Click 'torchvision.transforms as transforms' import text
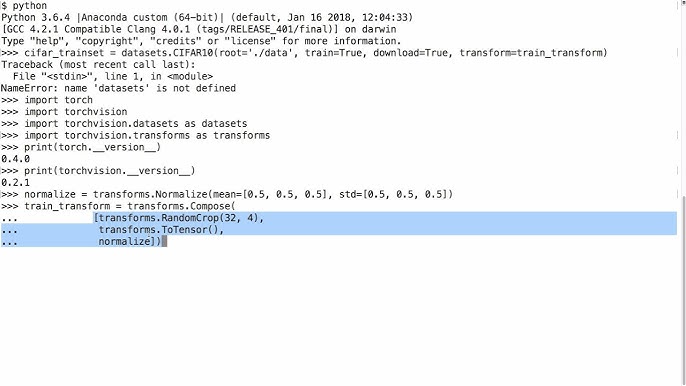686x386 pixels. (167, 135)
